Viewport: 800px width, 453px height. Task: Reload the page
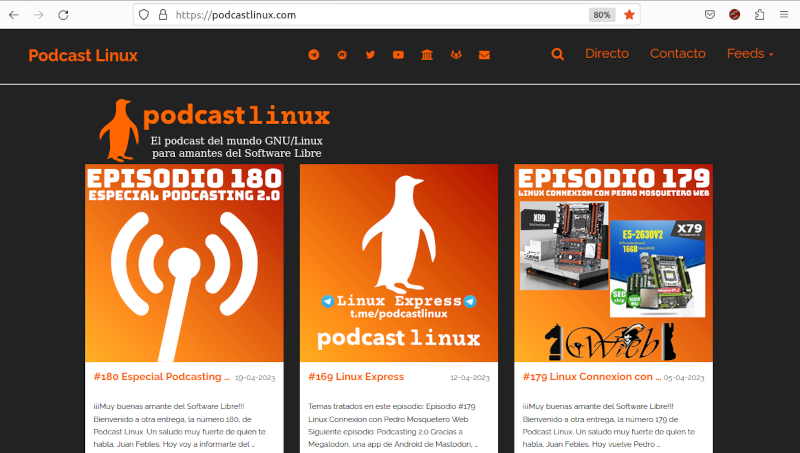click(x=63, y=15)
